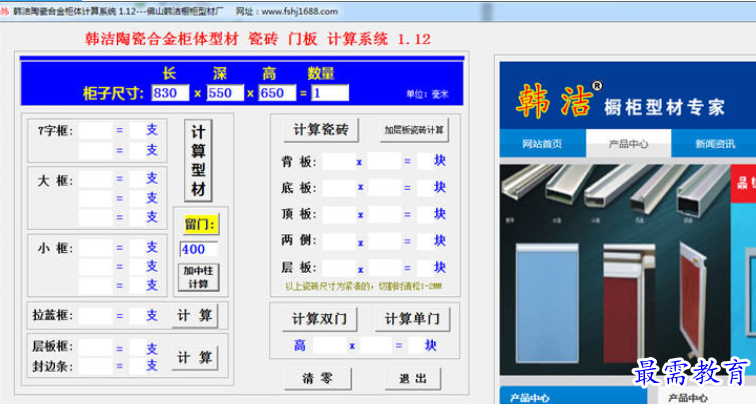This screenshot has width=756, height=404.
Task: Click the tile size note text below 层板
Action: tap(363, 286)
